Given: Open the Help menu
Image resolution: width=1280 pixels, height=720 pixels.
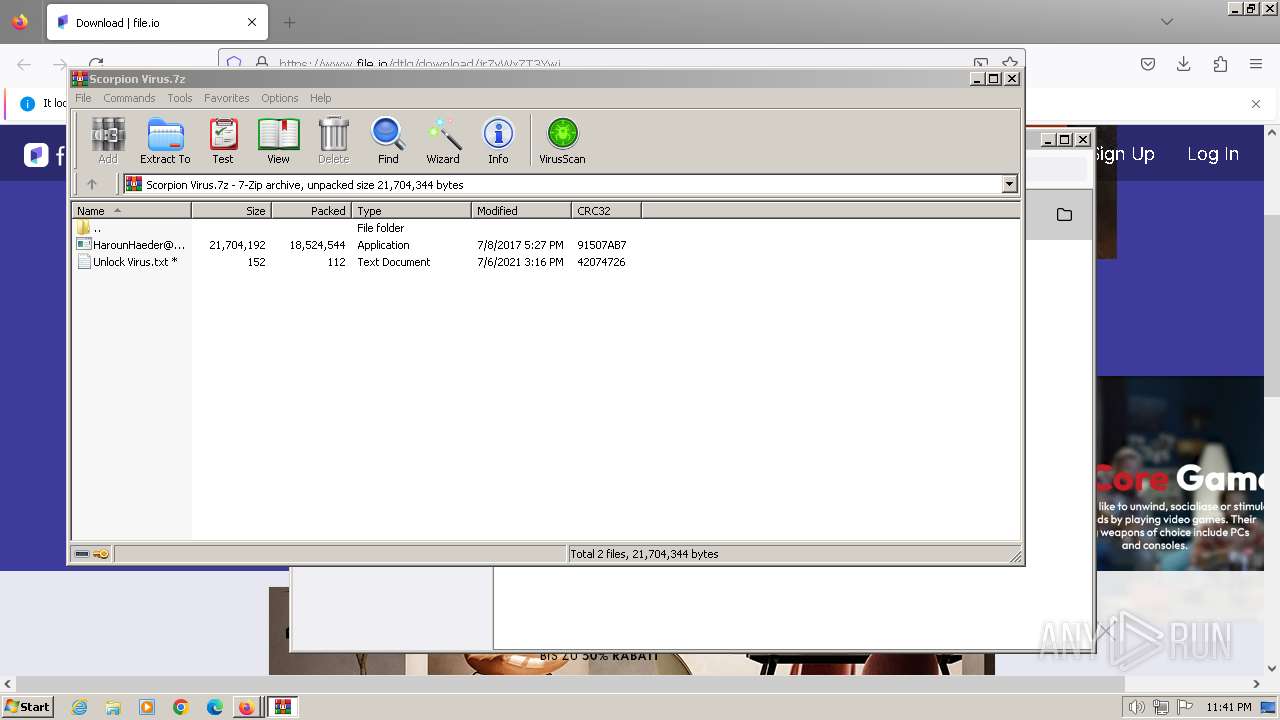Looking at the screenshot, I should [321, 98].
